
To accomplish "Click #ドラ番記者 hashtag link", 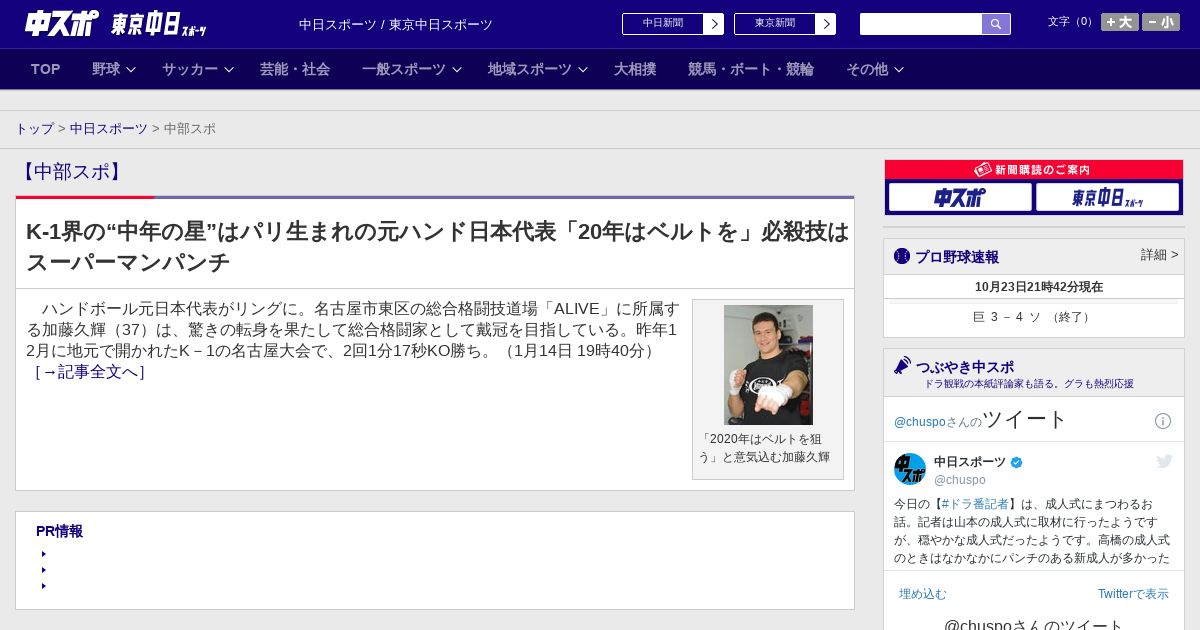I will 974,504.
